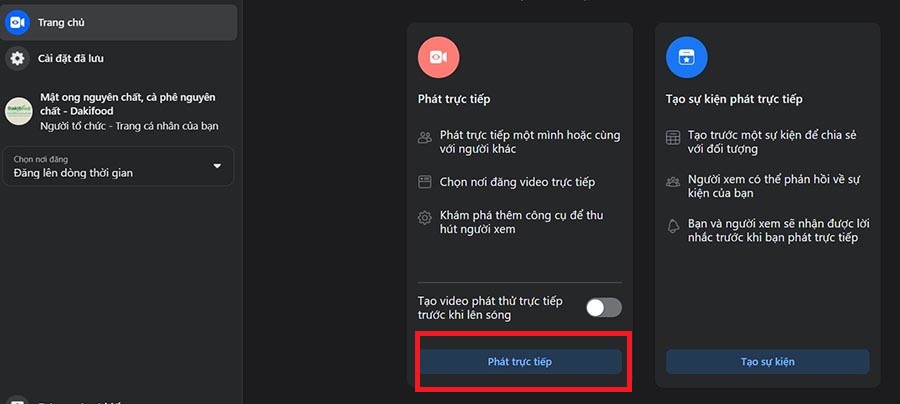Open the Đăng lên dòng thời gian selector
Image resolution: width=900 pixels, height=404 pixels.
tap(118, 166)
